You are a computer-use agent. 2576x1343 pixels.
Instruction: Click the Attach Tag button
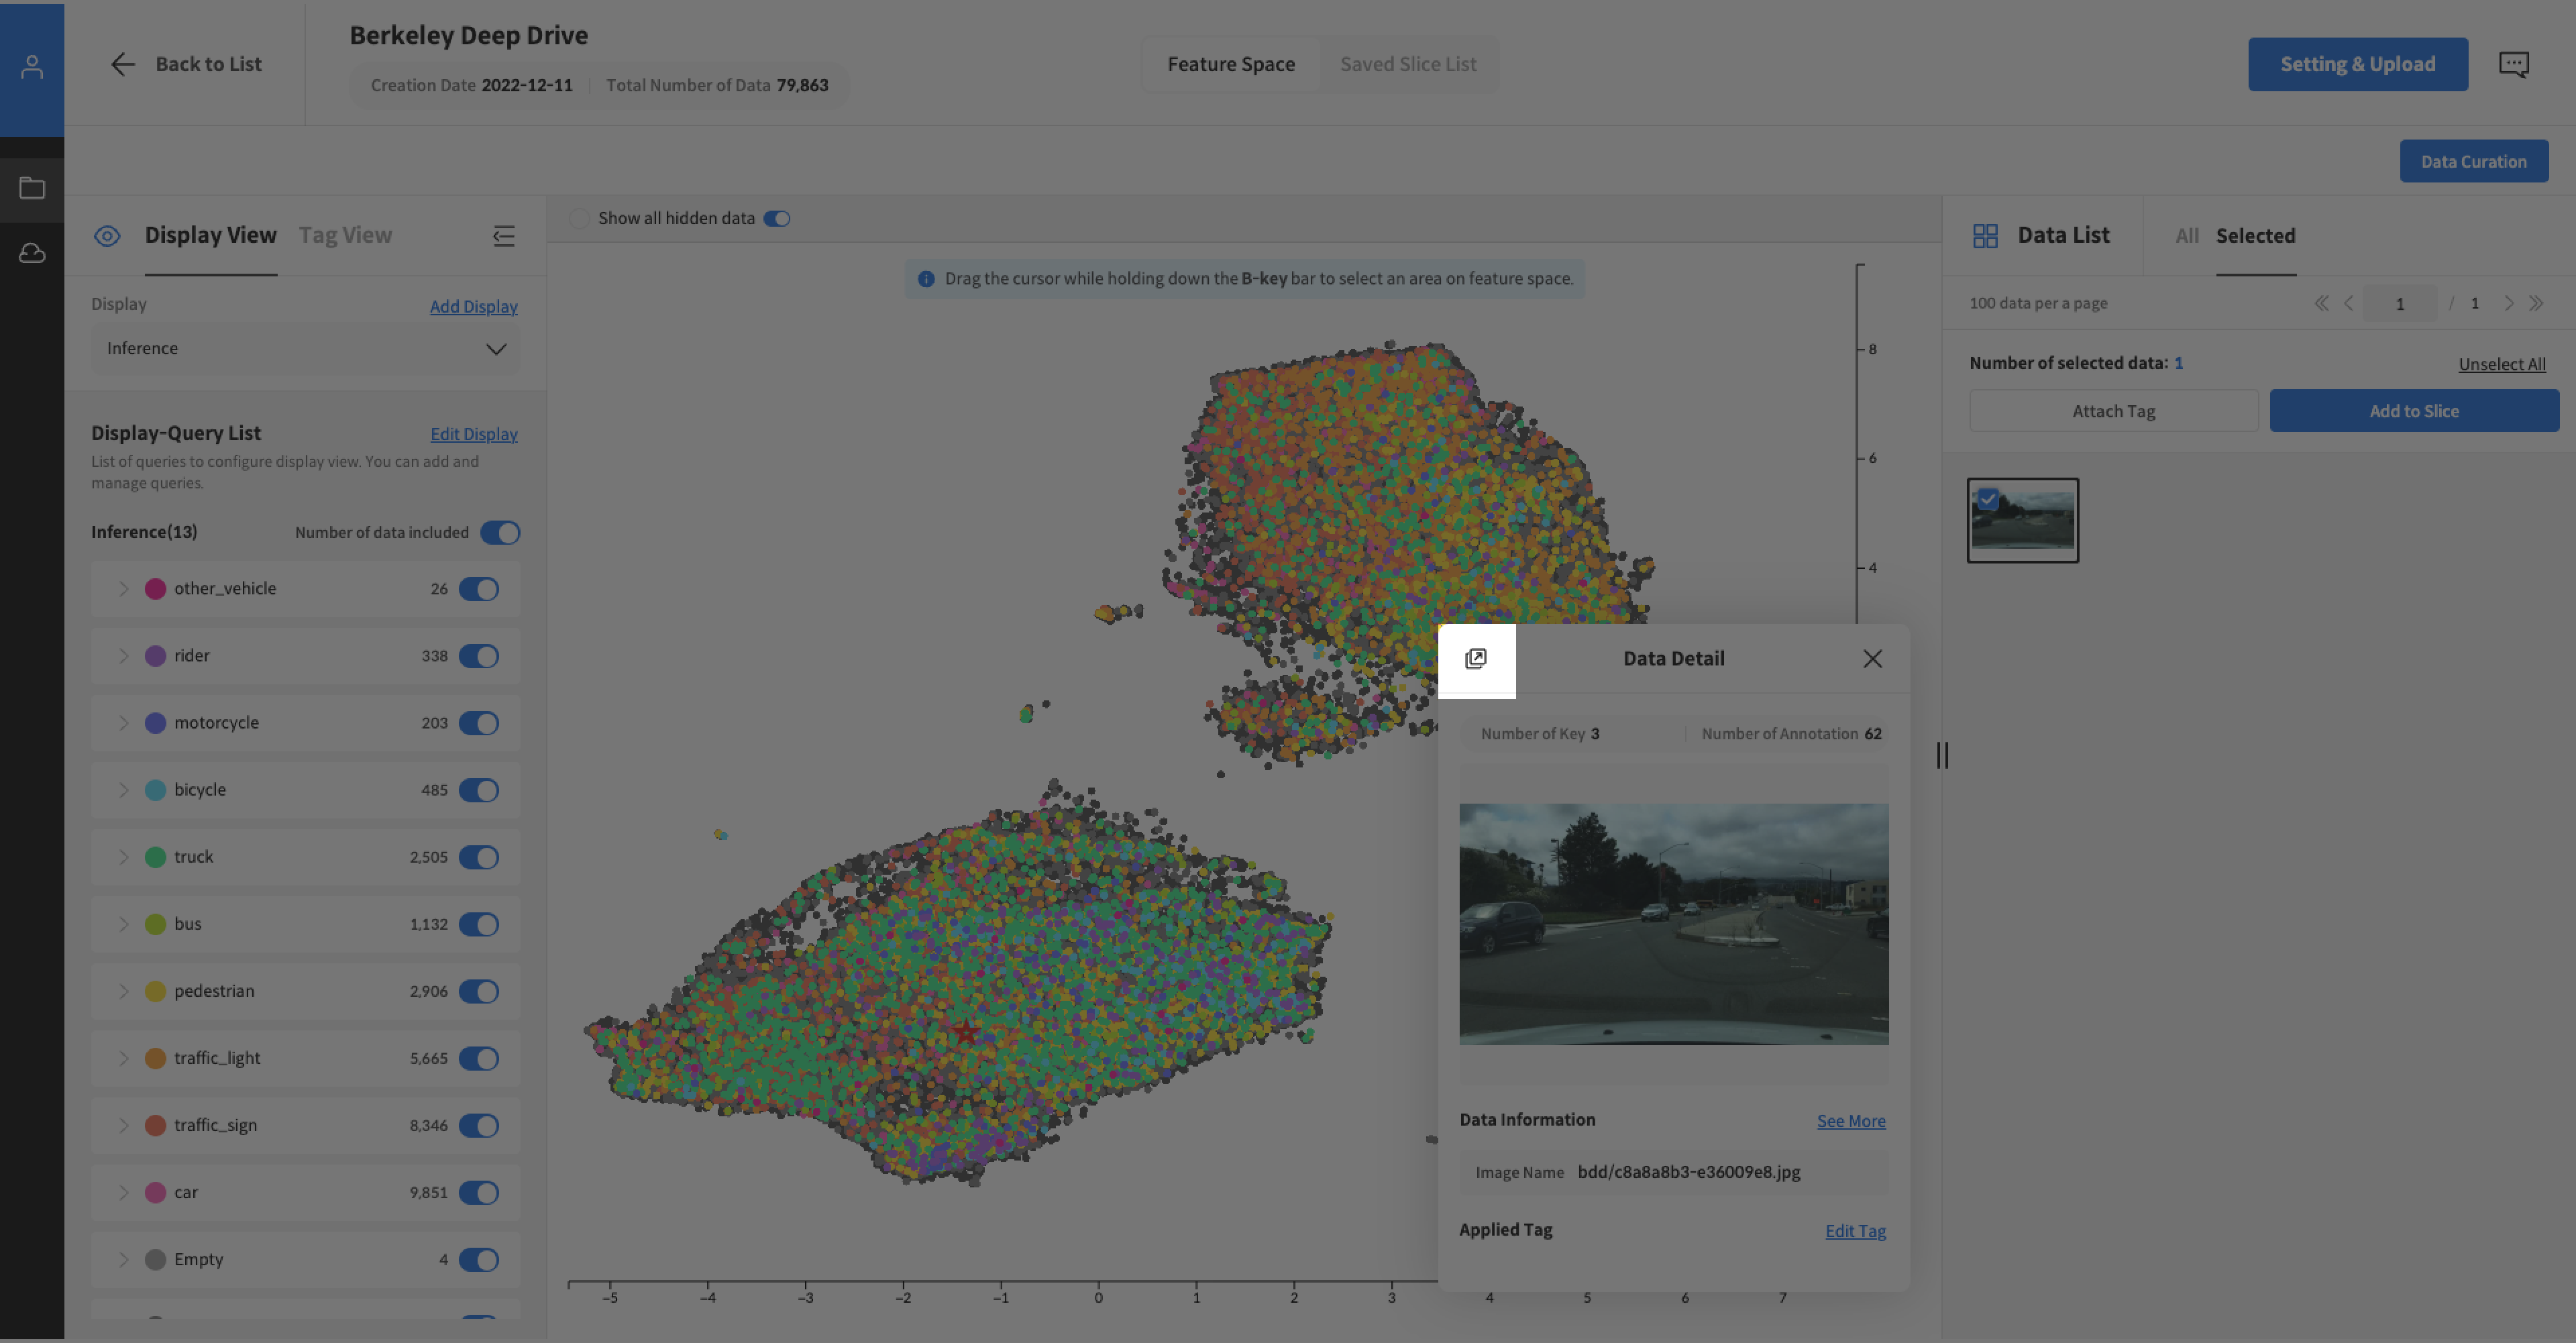pos(2113,411)
